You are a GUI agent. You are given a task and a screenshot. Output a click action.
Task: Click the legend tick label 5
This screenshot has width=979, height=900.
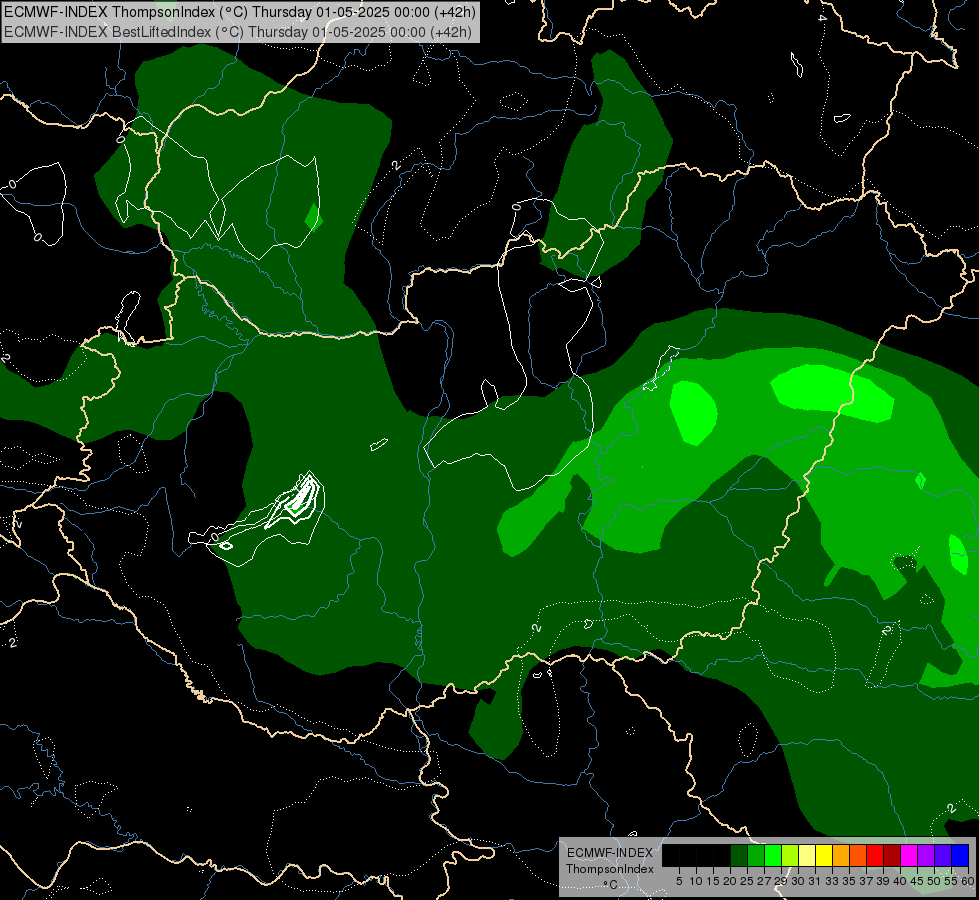tap(679, 881)
